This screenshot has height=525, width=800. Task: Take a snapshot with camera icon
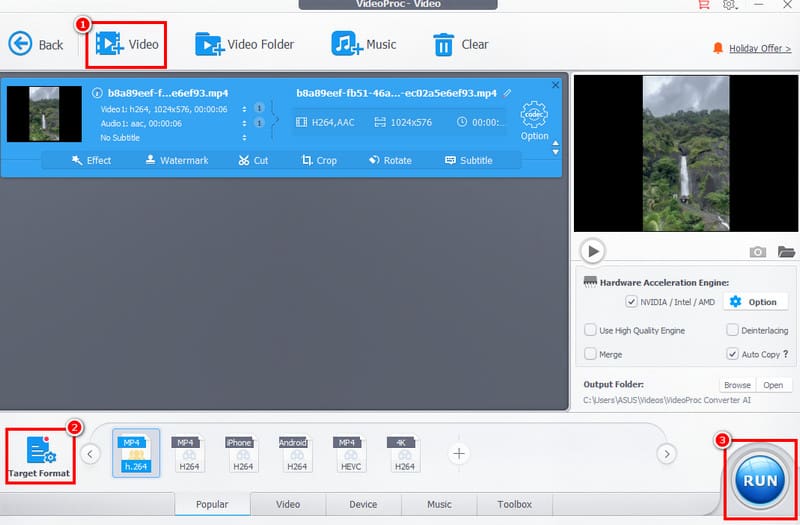coord(758,252)
